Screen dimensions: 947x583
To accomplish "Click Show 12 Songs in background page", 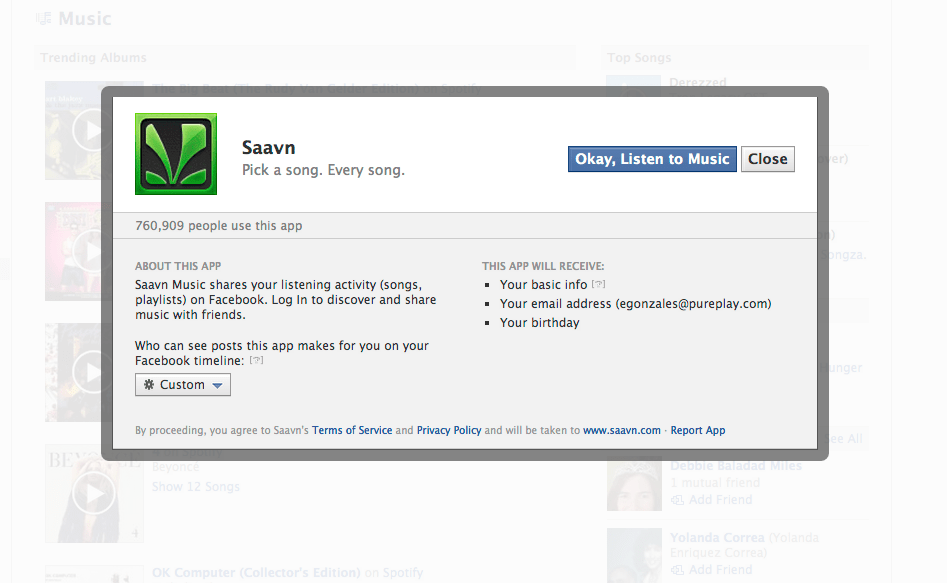I will pos(196,486).
